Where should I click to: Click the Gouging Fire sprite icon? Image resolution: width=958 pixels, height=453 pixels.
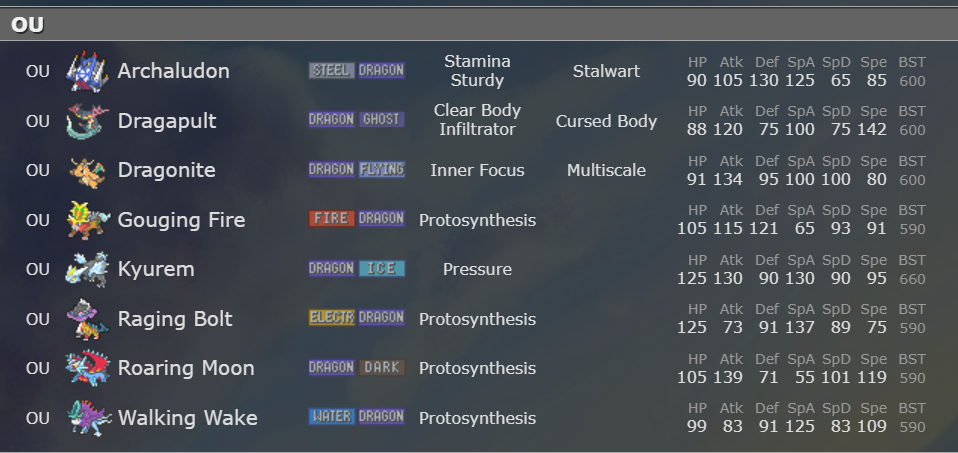[x=87, y=220]
